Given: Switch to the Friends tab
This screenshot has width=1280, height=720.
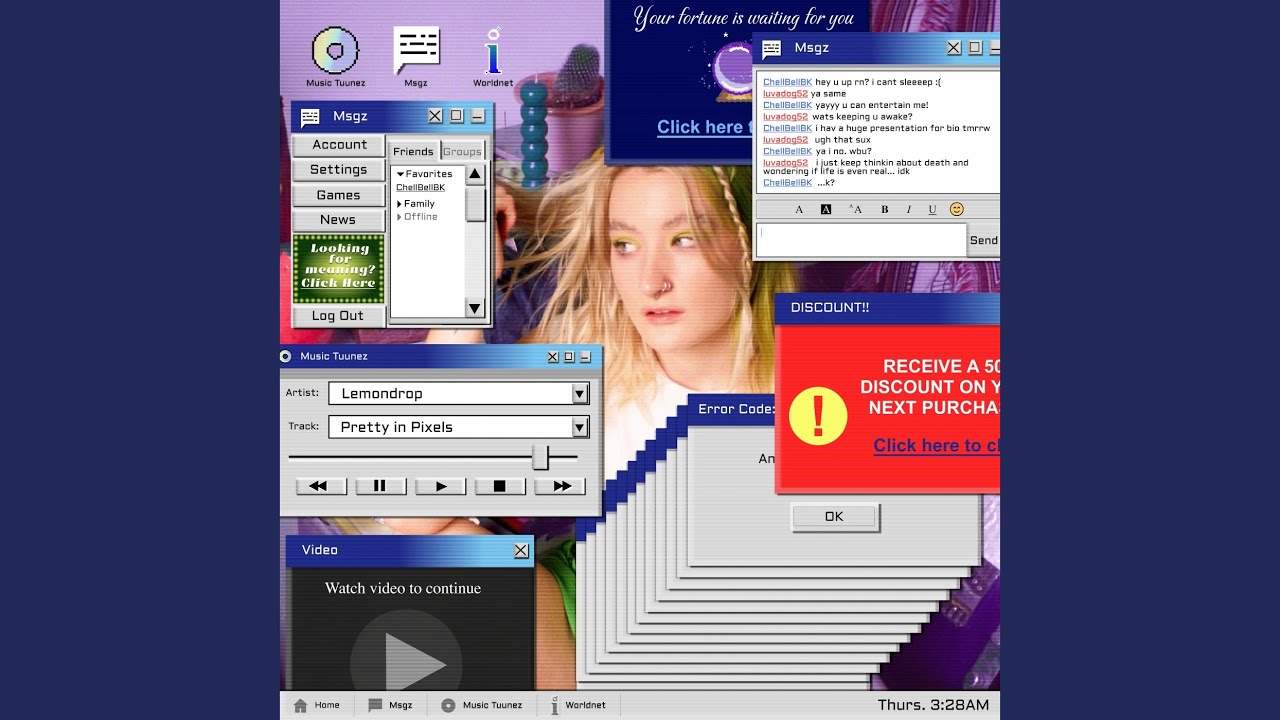Looking at the screenshot, I should pos(413,151).
